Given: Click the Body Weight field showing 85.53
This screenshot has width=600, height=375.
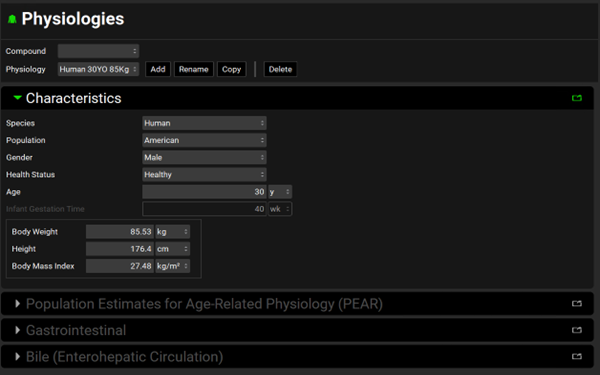Looking at the screenshot, I should pos(120,232).
